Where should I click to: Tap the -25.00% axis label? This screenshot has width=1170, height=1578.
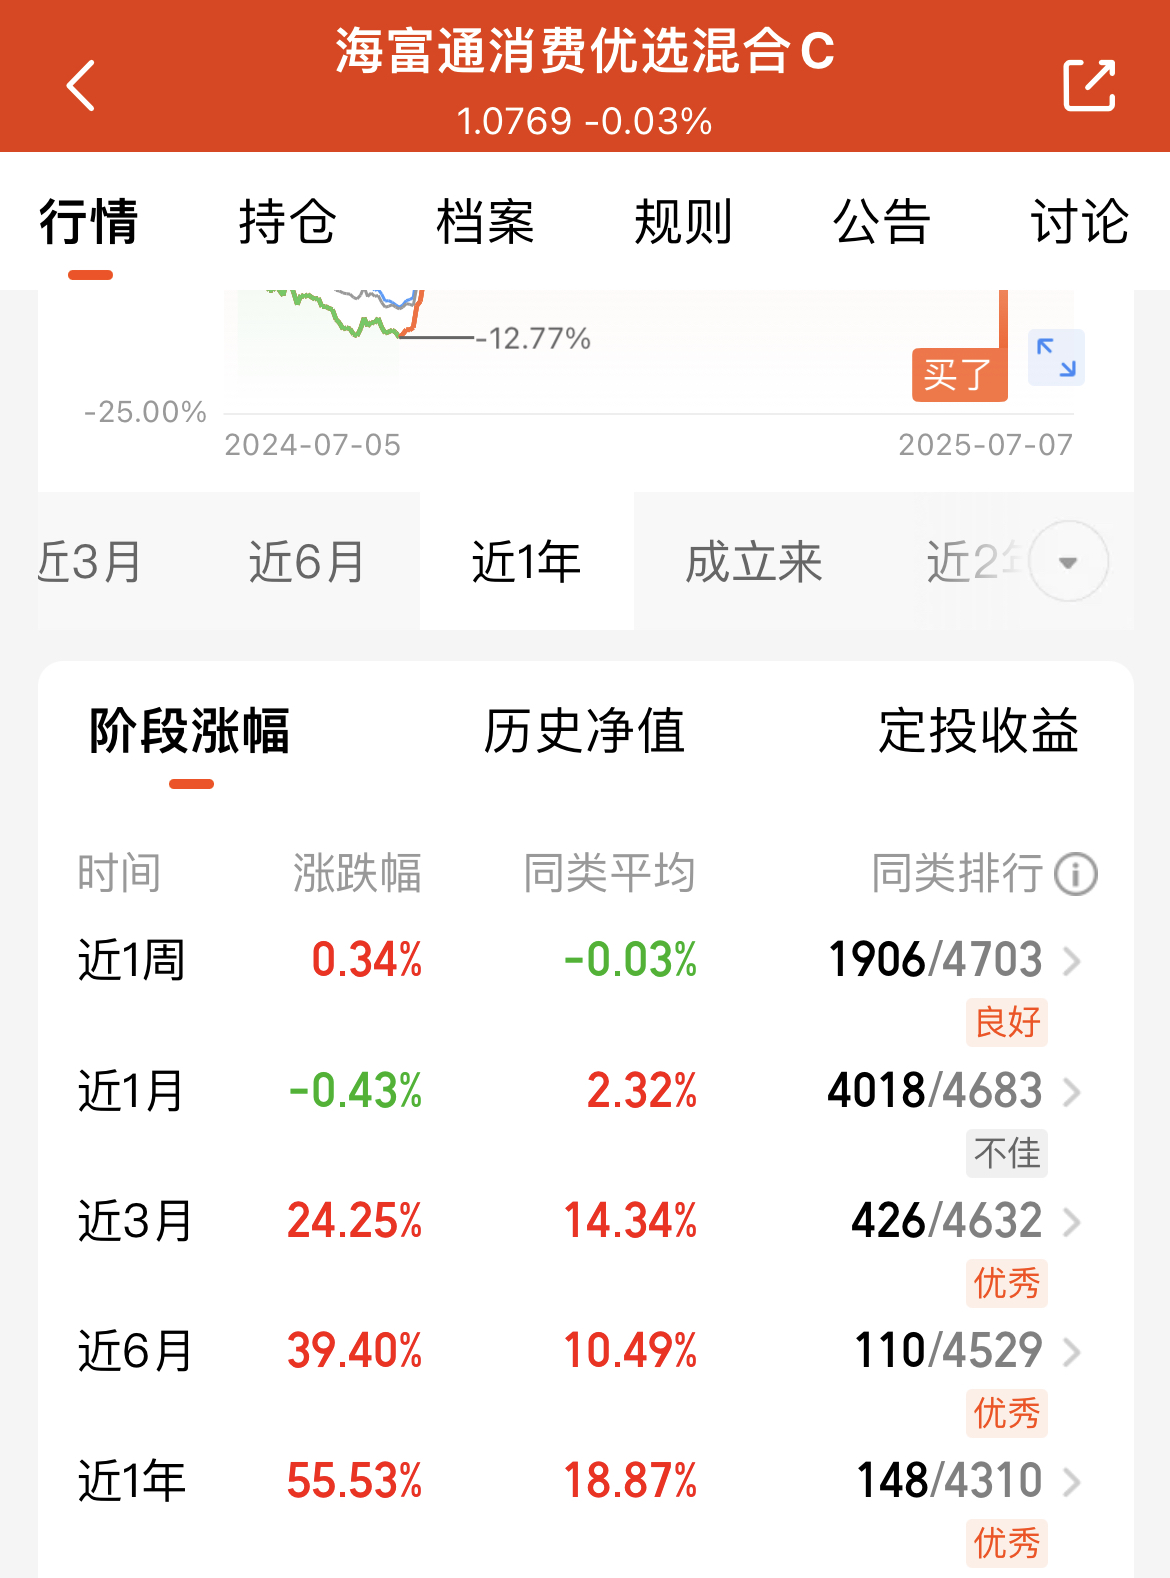(x=145, y=412)
